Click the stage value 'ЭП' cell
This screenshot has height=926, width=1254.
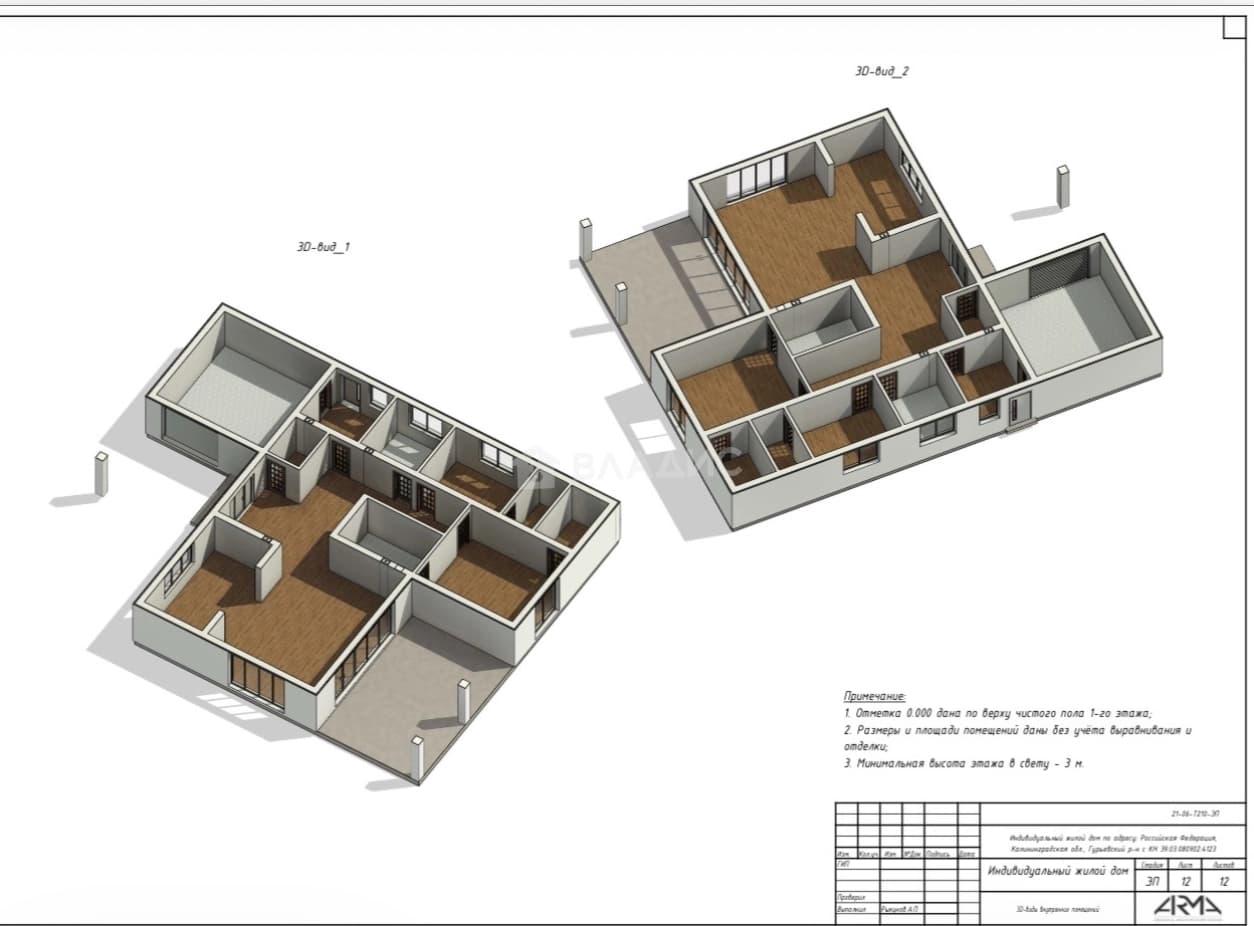click(1152, 882)
